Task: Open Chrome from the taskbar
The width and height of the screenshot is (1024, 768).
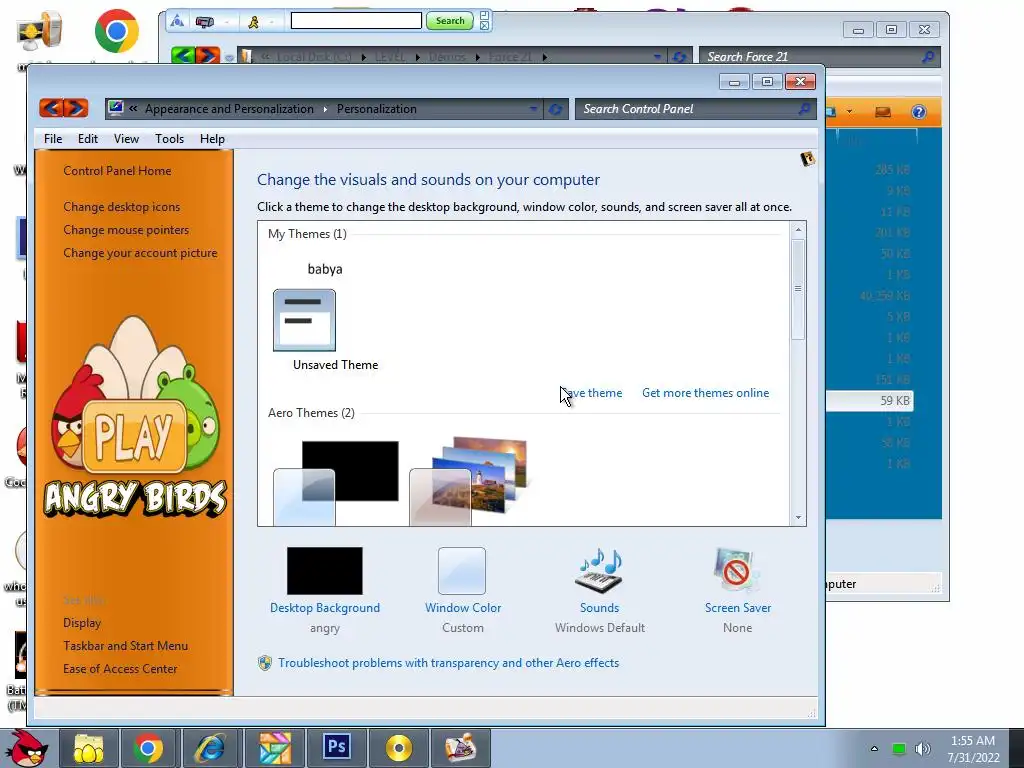Action: click(x=148, y=748)
